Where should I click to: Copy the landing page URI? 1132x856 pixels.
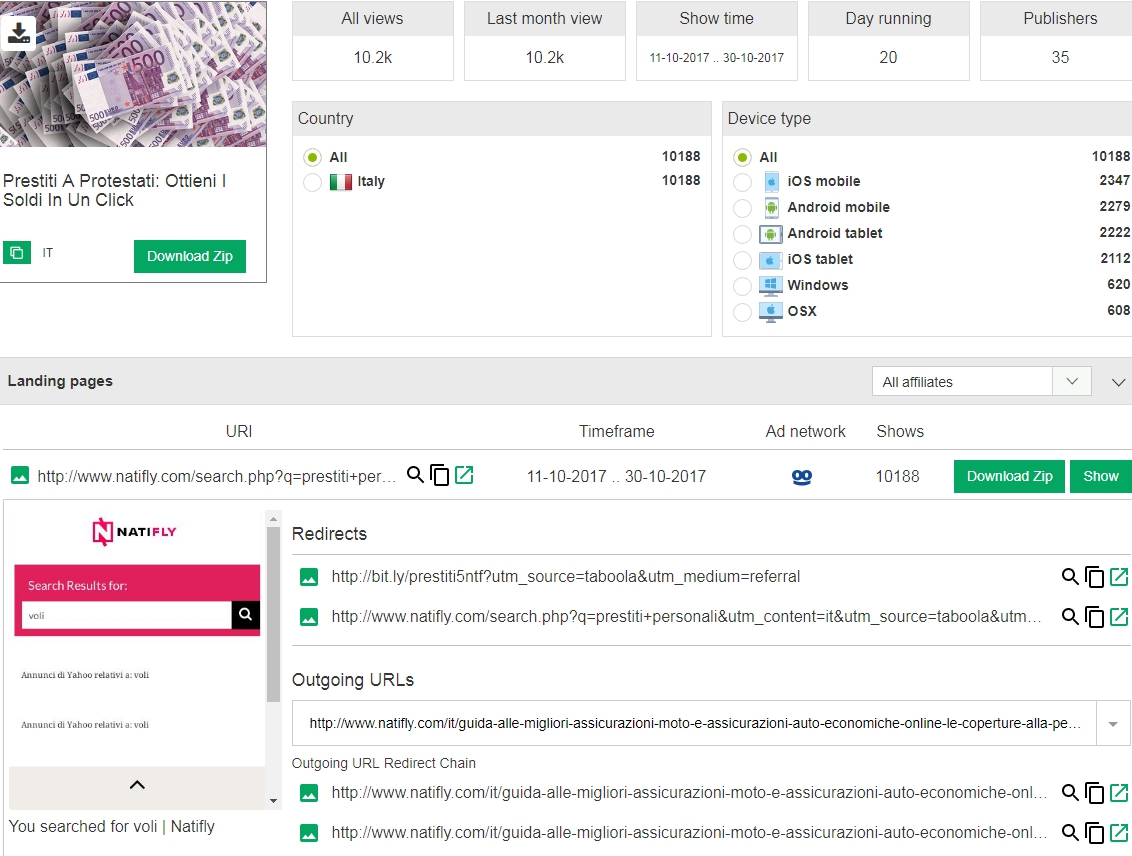pyautogui.click(x=440, y=475)
